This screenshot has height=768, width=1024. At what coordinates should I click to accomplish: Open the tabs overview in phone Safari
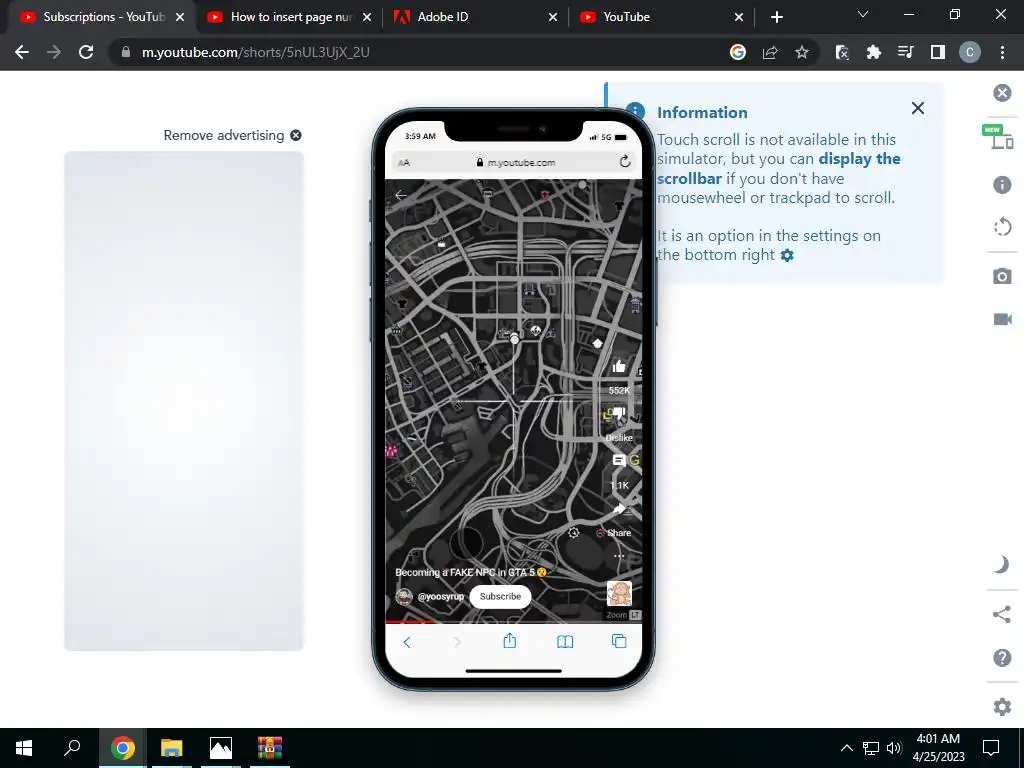pyautogui.click(x=618, y=641)
